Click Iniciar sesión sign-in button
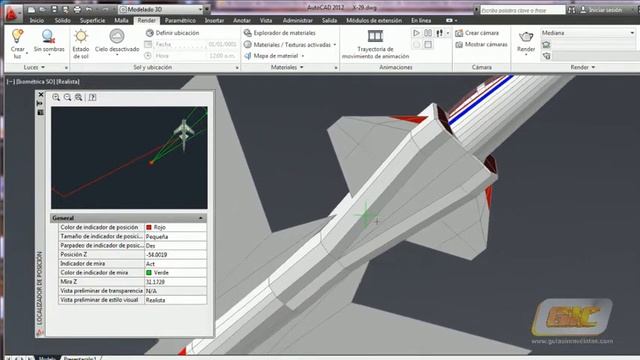Image resolution: width=640 pixels, height=360 pixels. [601, 10]
